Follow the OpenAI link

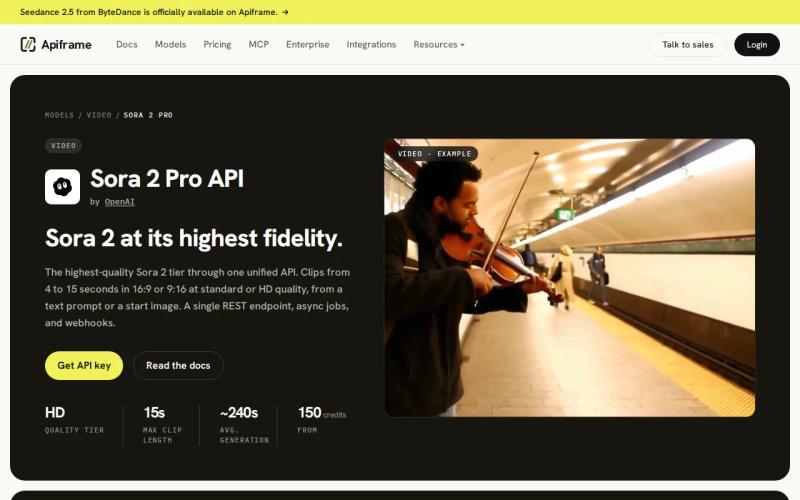(120, 202)
